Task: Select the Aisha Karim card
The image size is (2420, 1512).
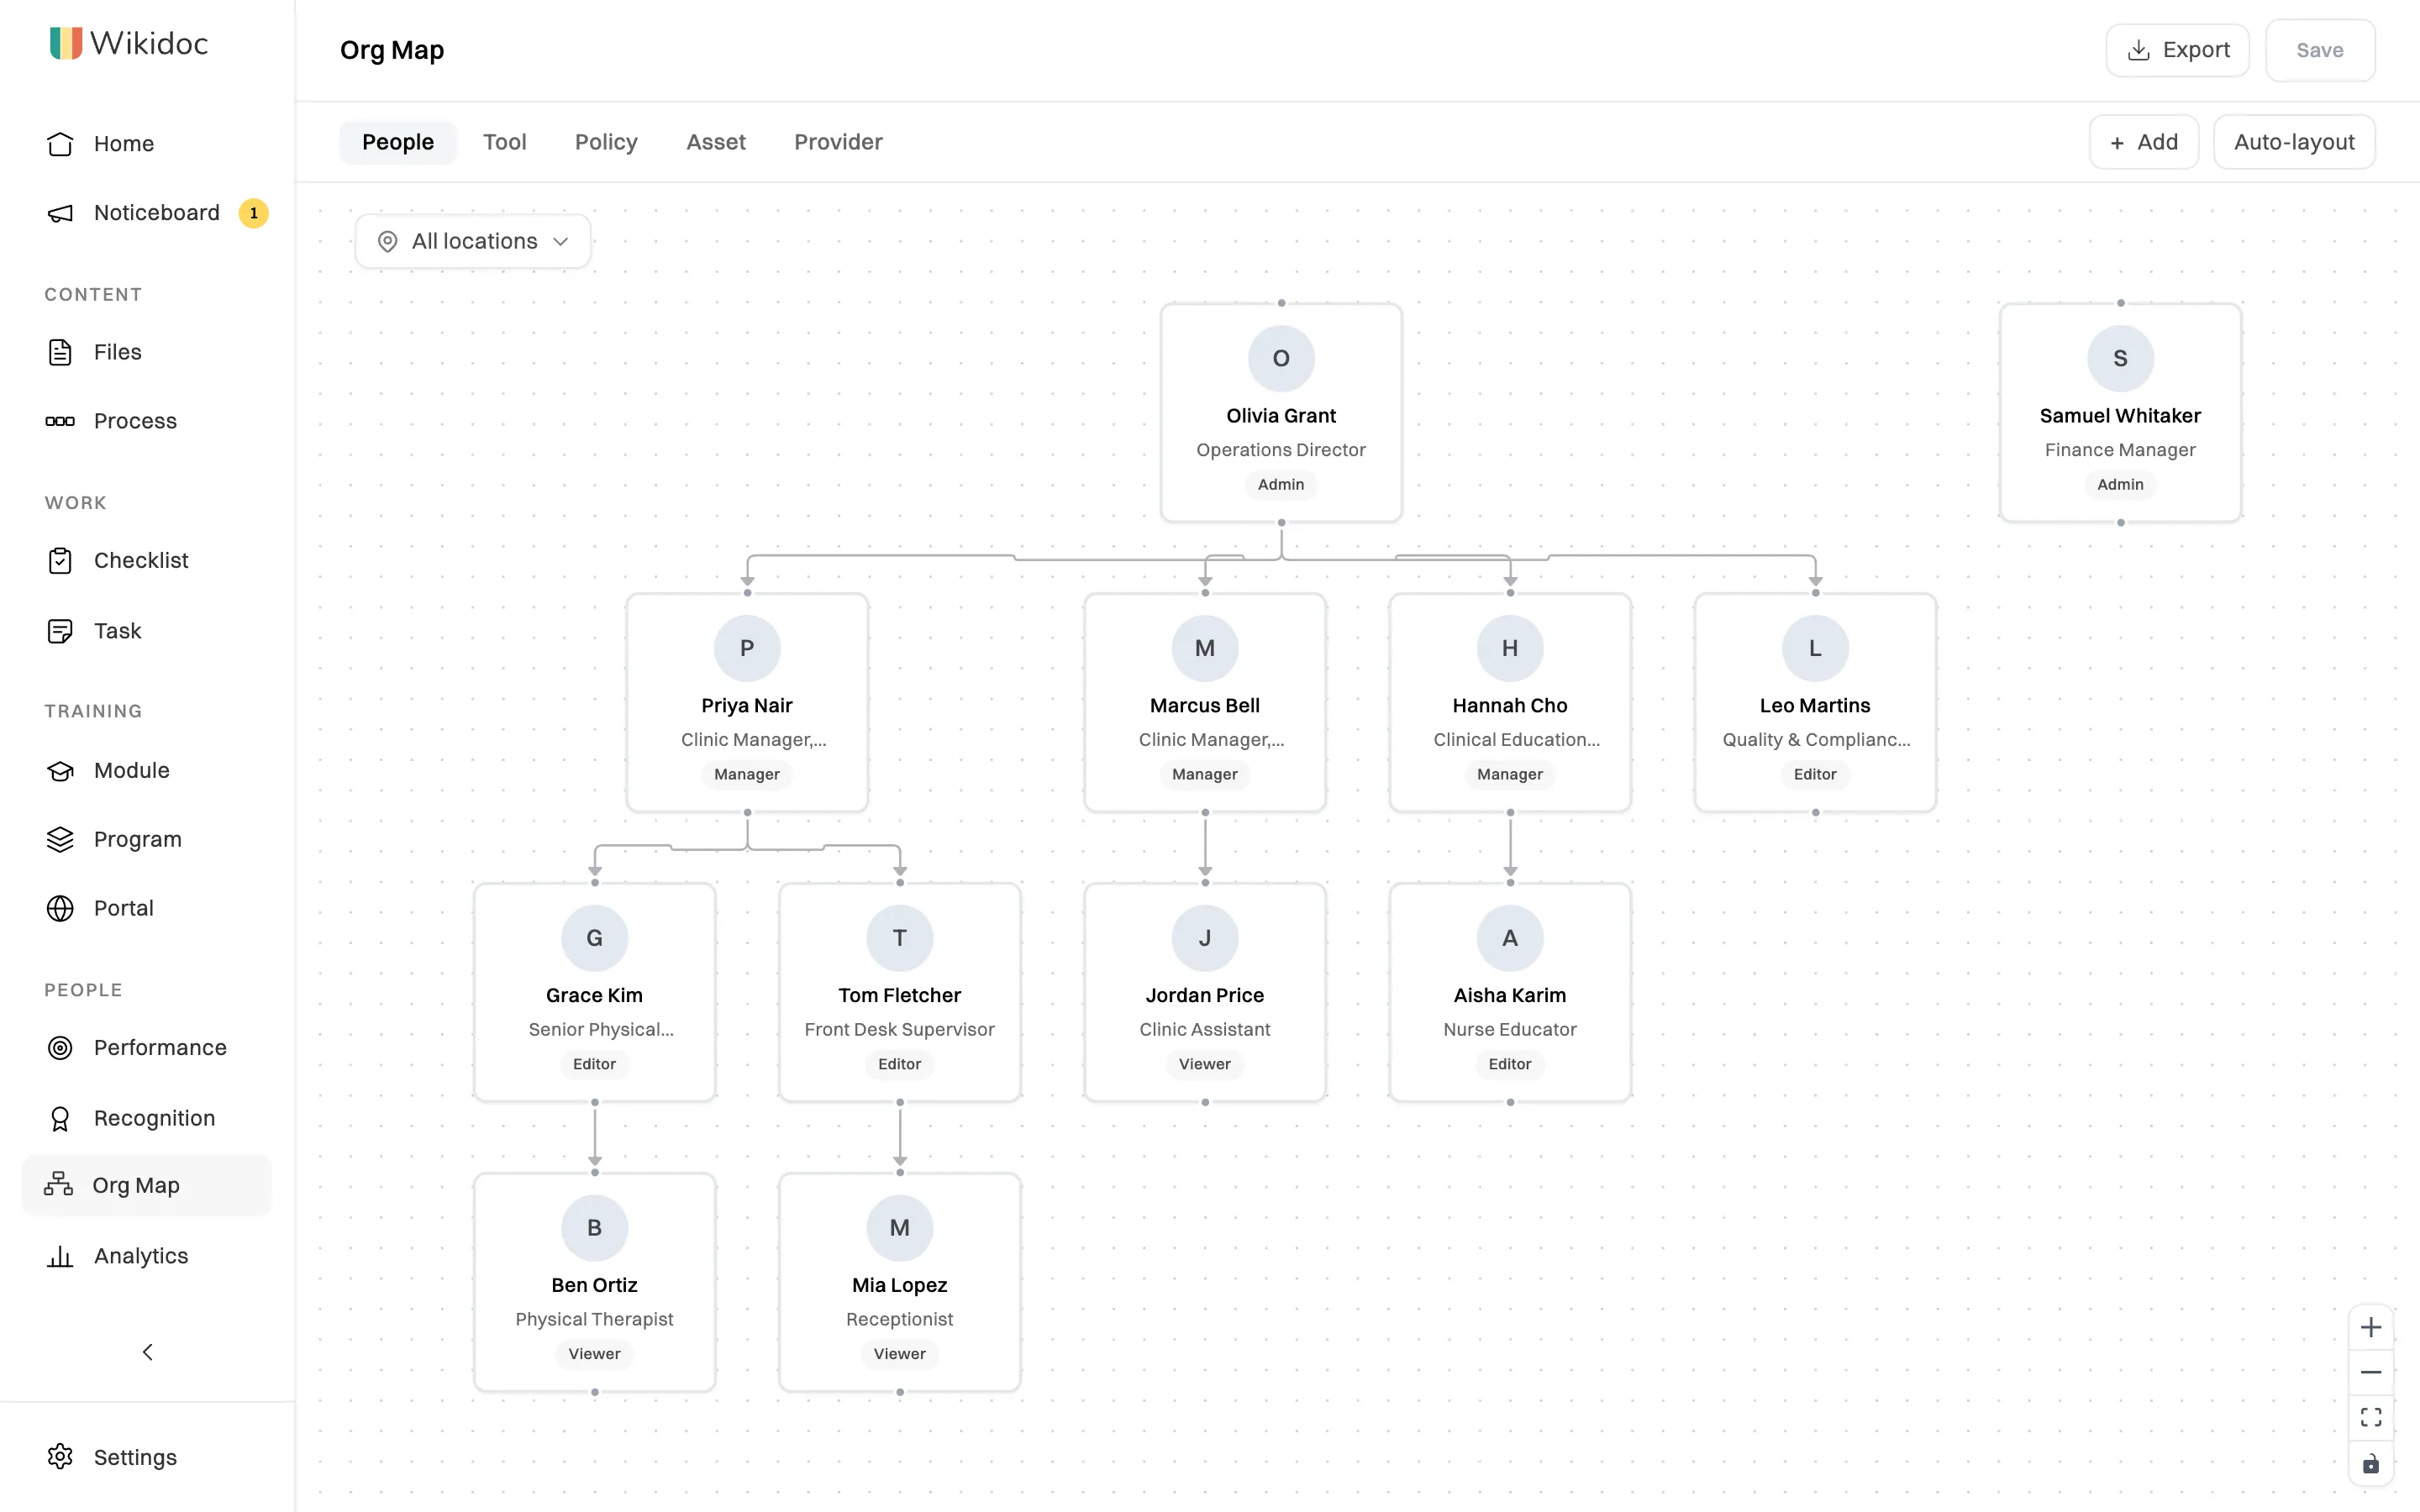Action: pos(1510,993)
